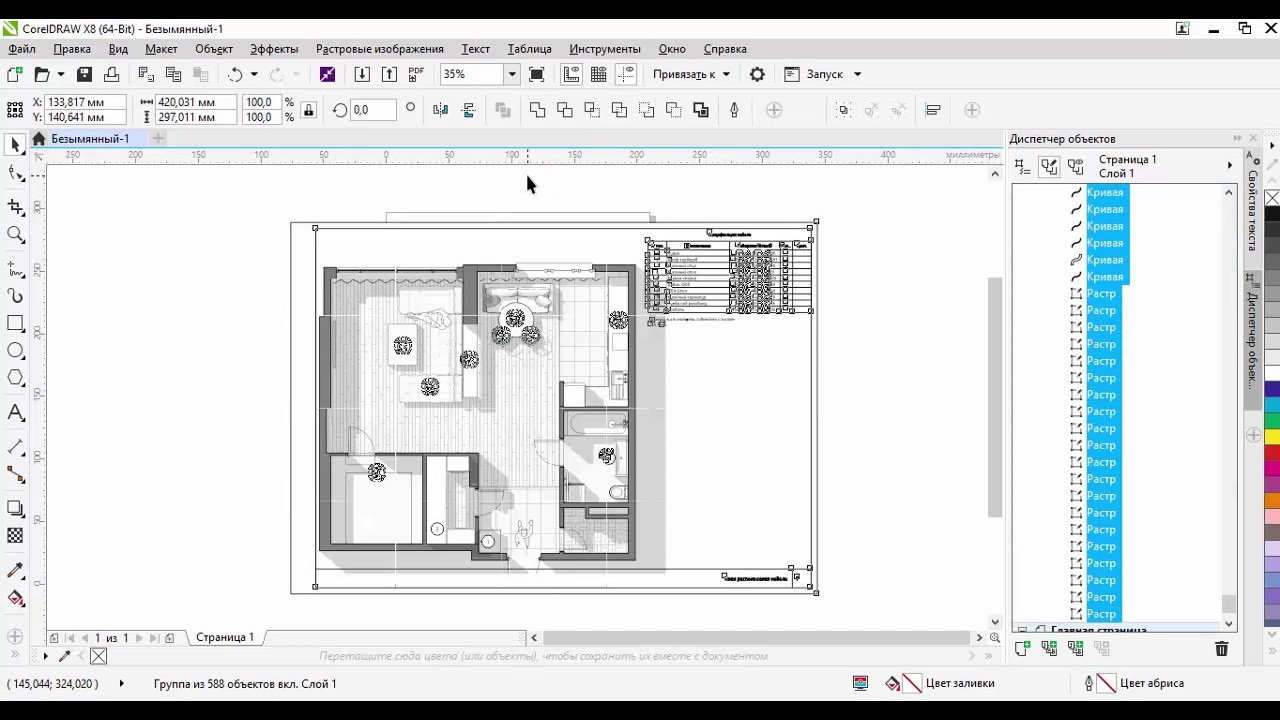This screenshot has width=1280, height=720.
Task: Open the Файл menu
Action: point(22,48)
